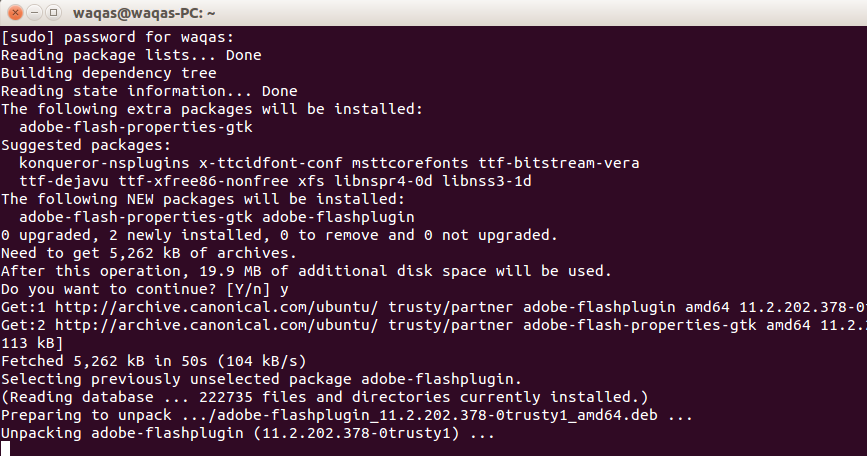The height and width of the screenshot is (456, 867).
Task: Close the terminal window
Action: point(15,12)
